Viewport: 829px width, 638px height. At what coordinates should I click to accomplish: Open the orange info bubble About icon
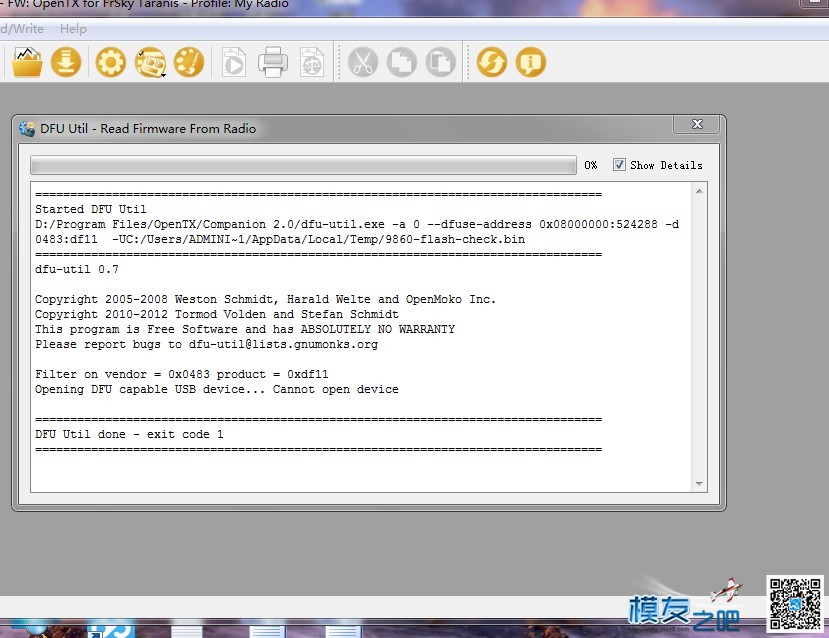coord(531,62)
